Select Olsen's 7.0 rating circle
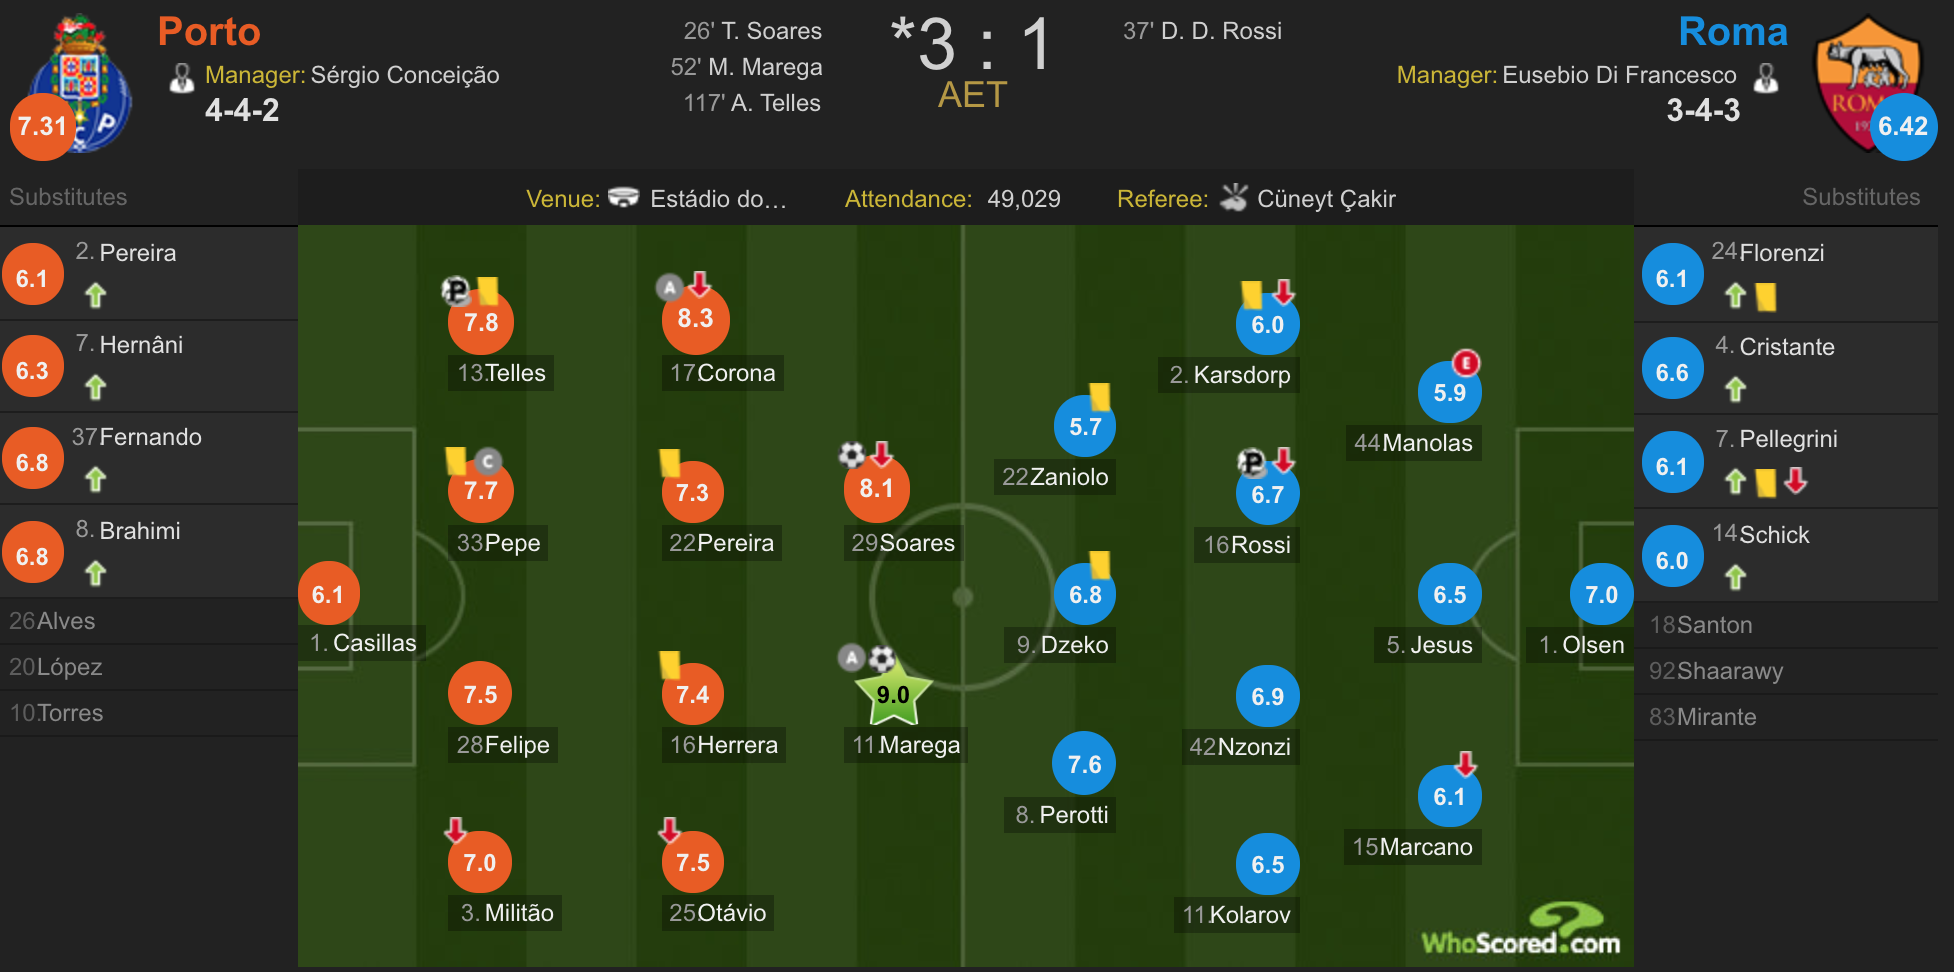1954x972 pixels. pyautogui.click(x=1601, y=594)
